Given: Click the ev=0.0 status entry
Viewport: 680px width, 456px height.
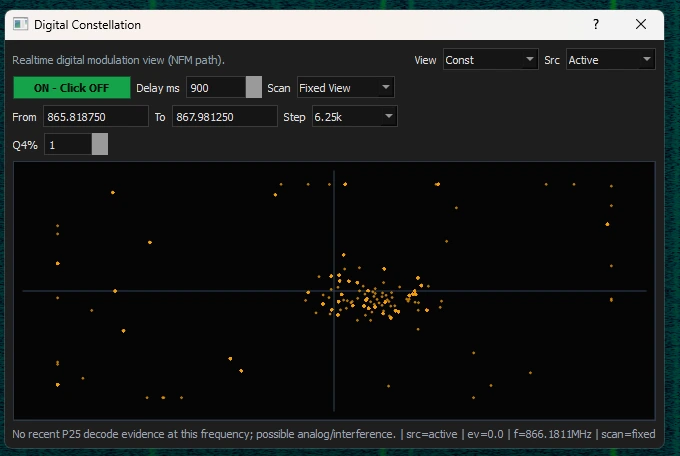Looking at the screenshot, I should 485,434.
